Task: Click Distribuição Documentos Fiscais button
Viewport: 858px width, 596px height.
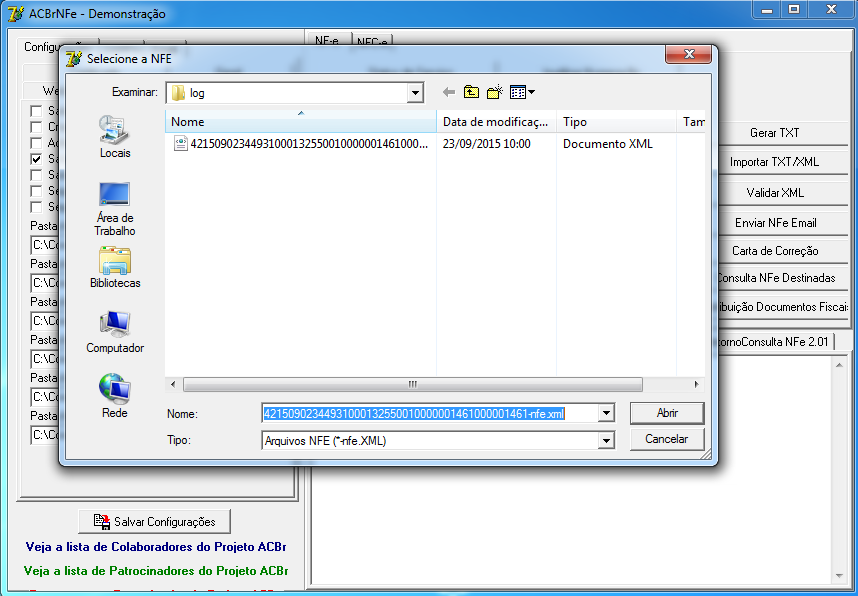Action: (782, 307)
